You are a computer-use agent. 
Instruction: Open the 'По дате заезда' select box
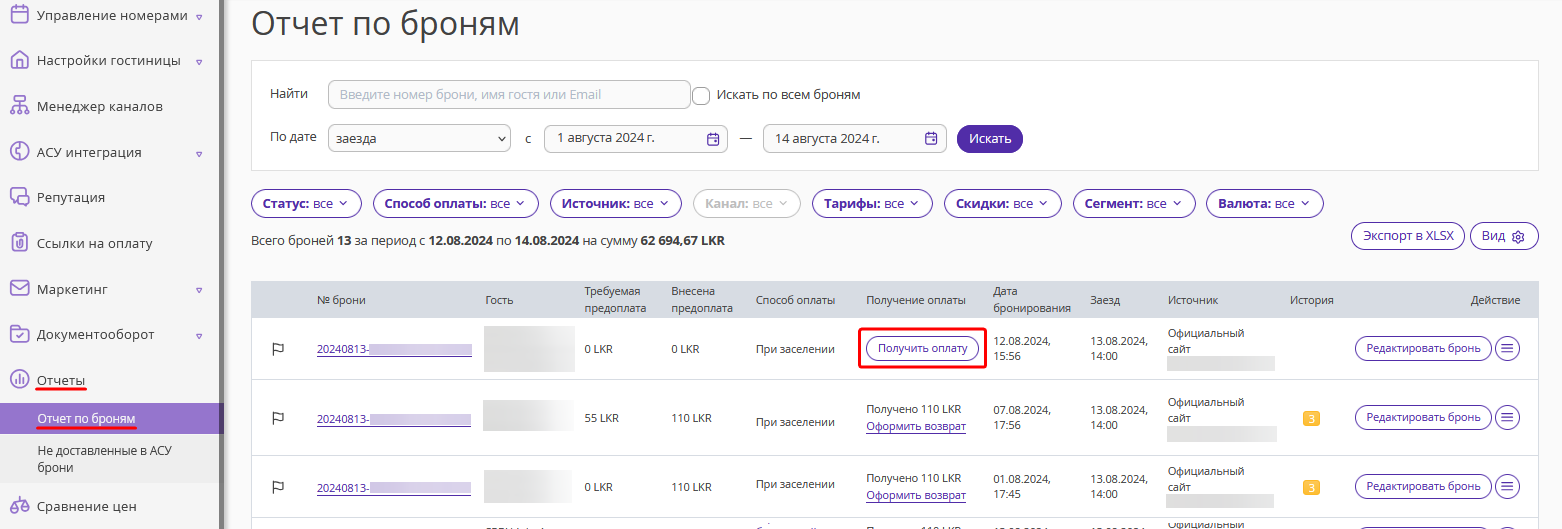pos(419,139)
